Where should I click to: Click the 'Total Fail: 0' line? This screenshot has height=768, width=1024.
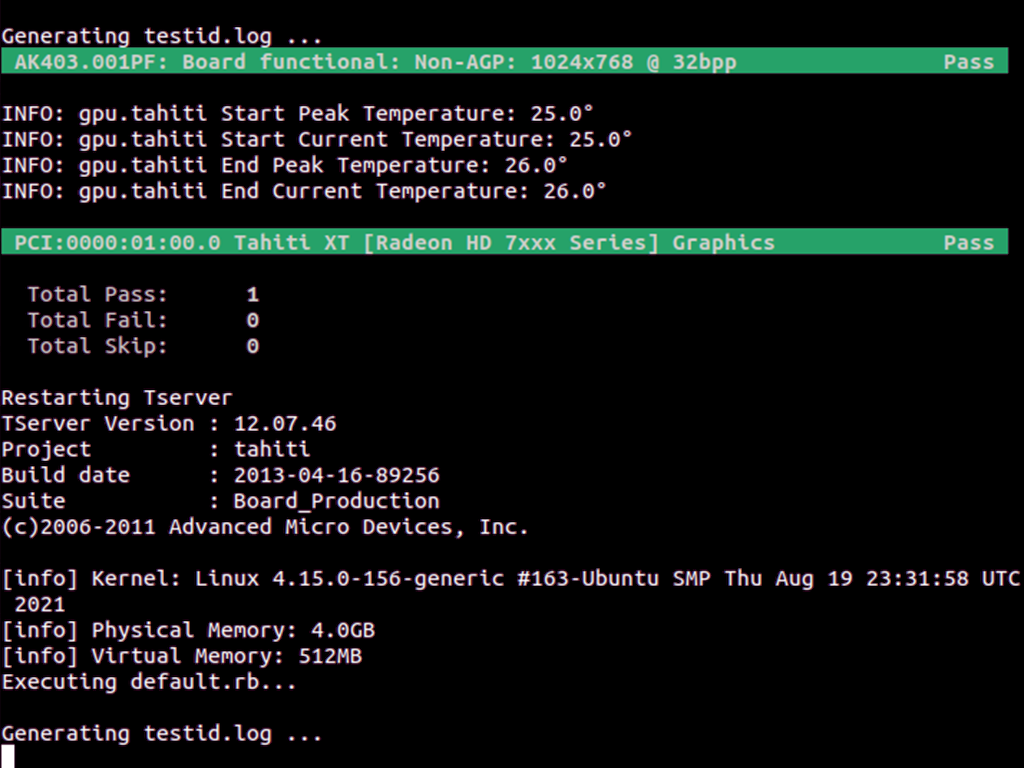tap(143, 320)
